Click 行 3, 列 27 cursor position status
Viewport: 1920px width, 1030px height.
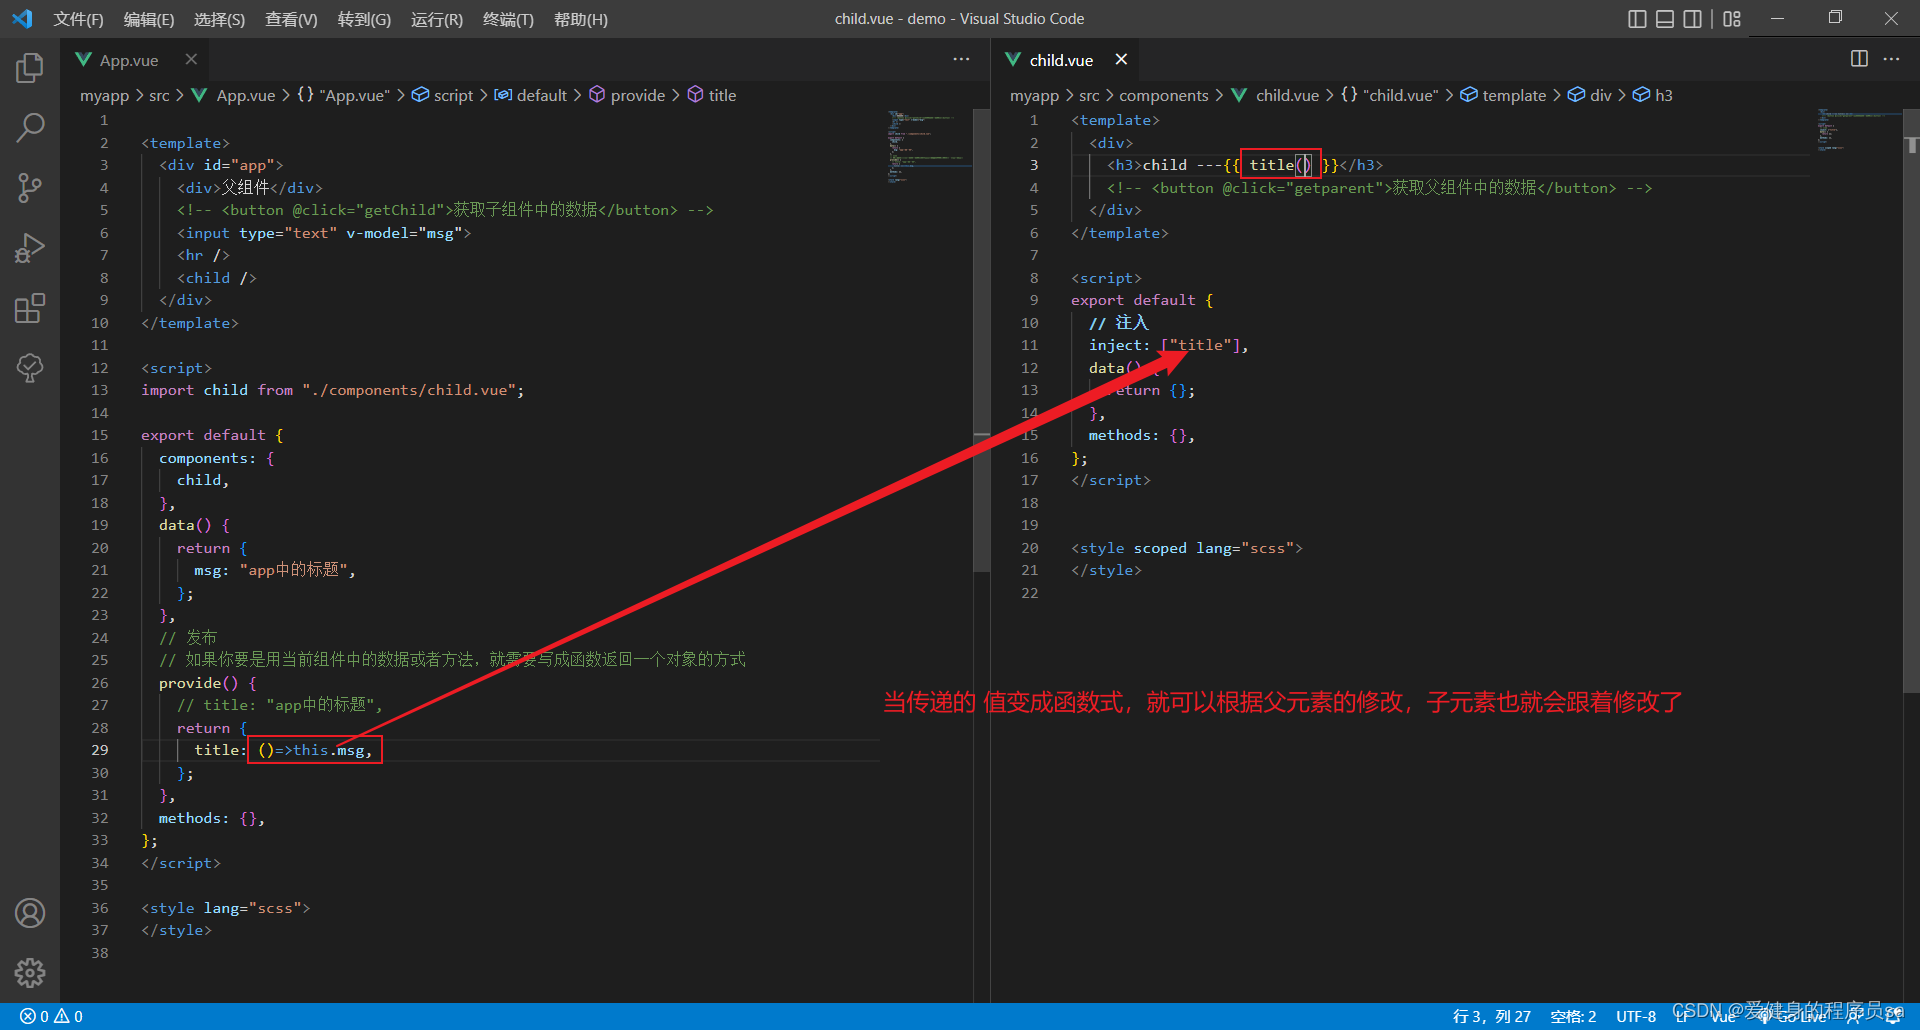click(x=1491, y=1016)
